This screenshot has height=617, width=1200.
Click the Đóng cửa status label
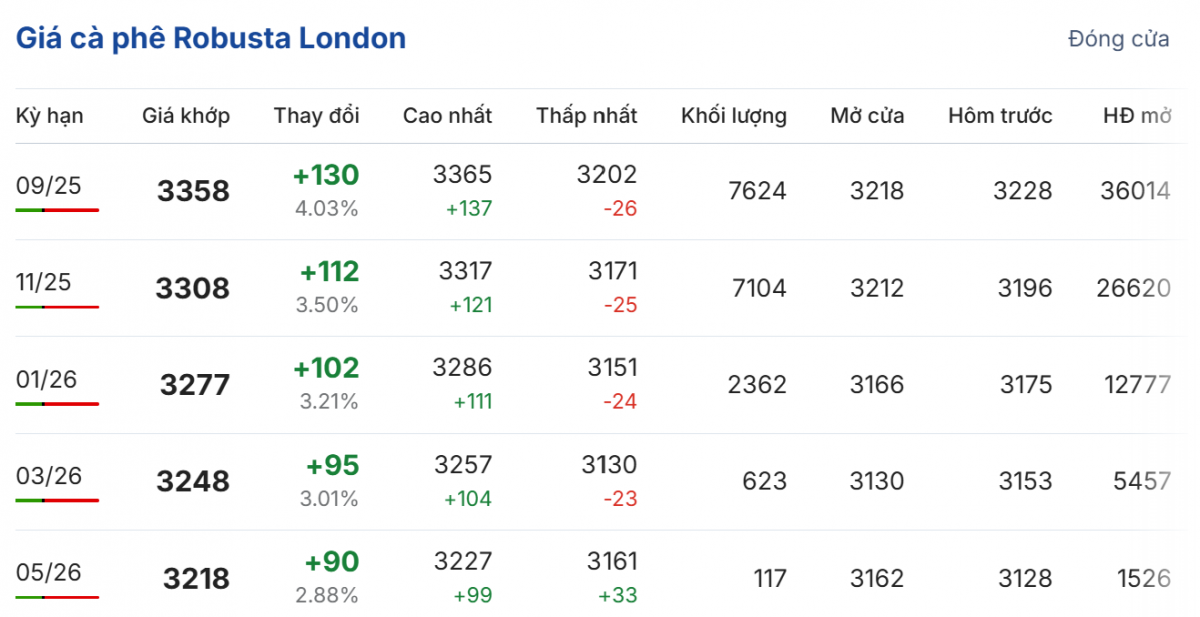click(1118, 40)
